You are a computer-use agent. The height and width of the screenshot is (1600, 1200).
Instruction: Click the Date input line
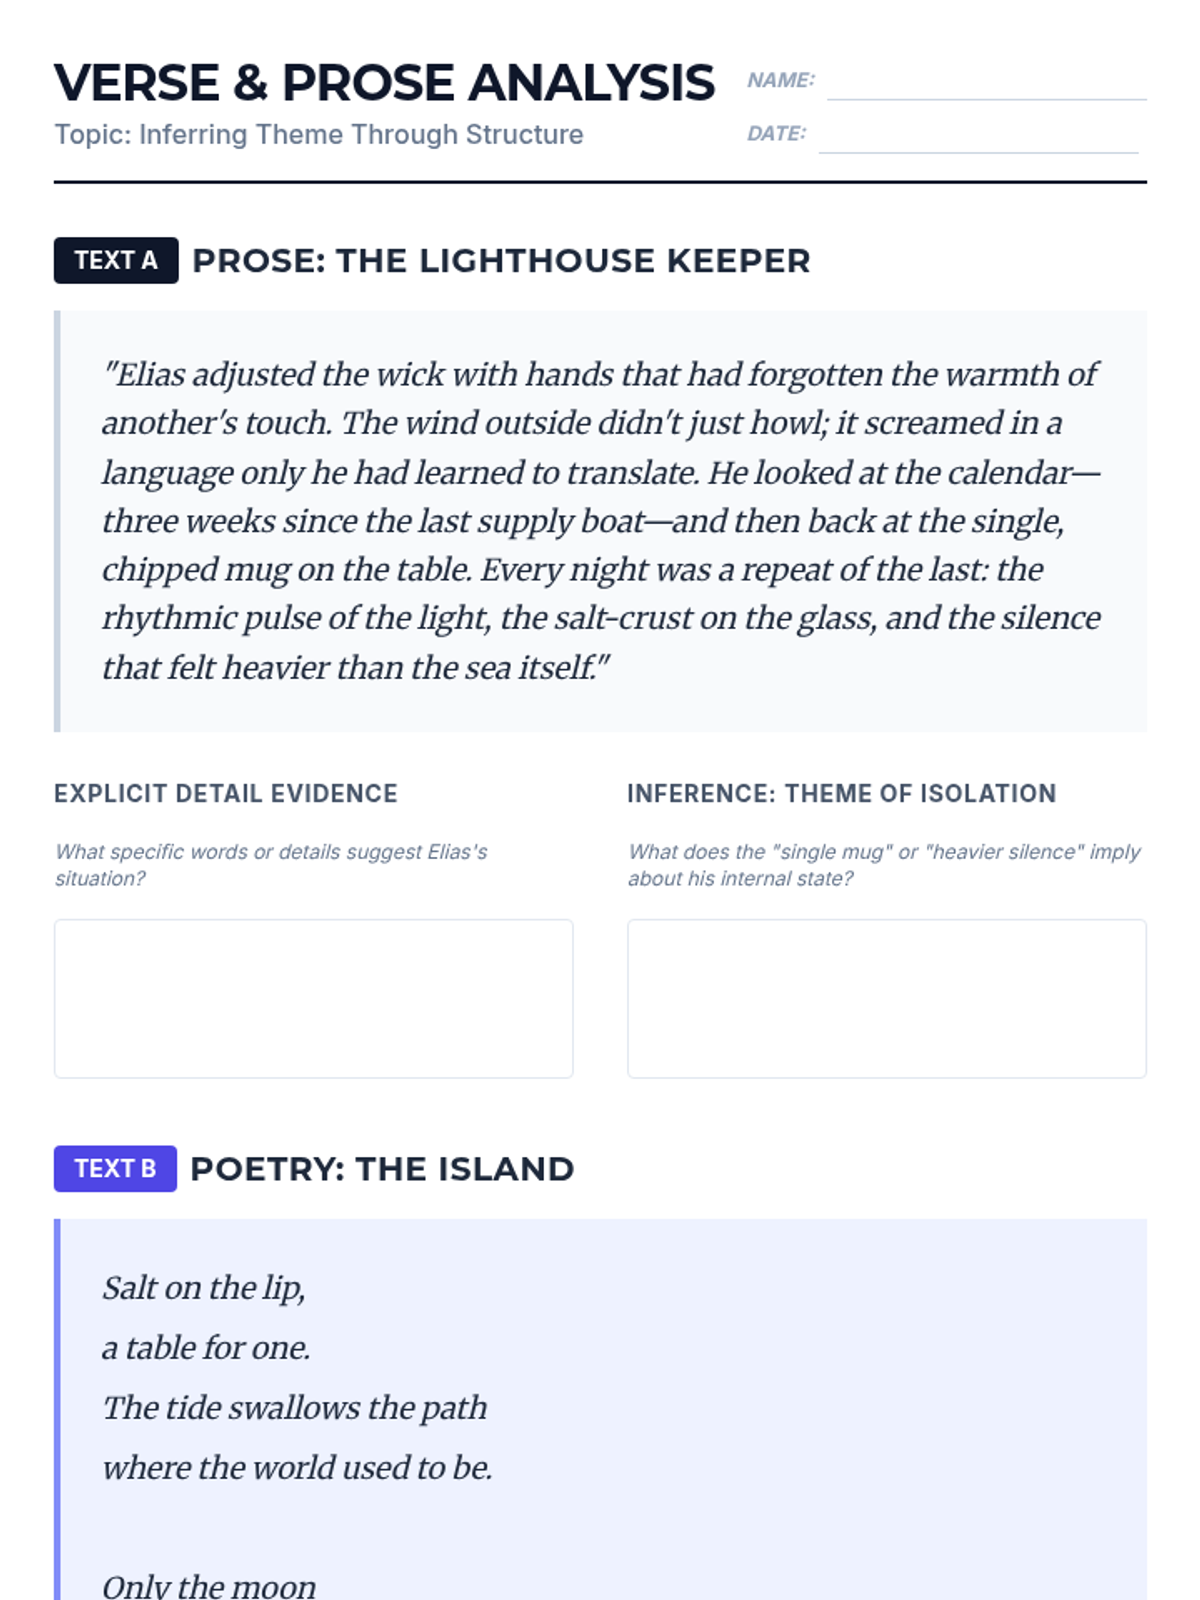[x=978, y=137]
